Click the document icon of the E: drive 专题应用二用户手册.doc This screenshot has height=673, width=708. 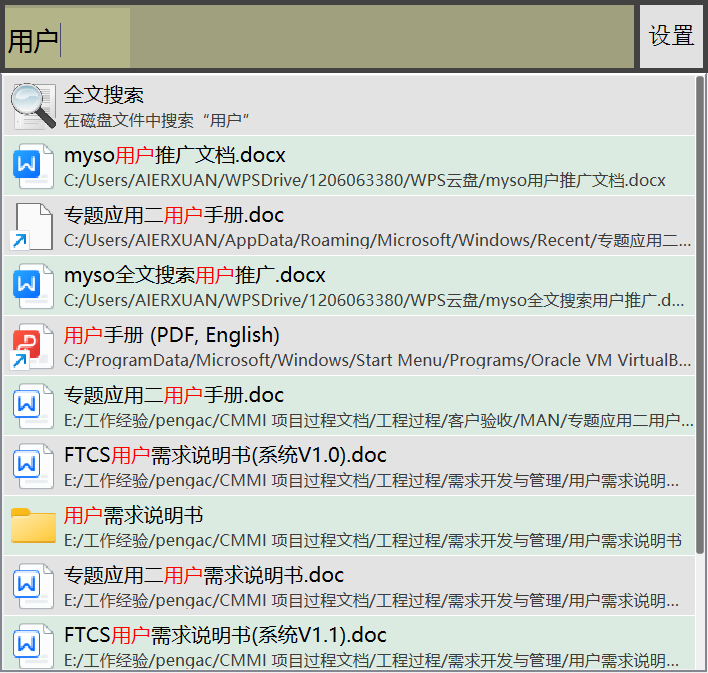point(33,406)
